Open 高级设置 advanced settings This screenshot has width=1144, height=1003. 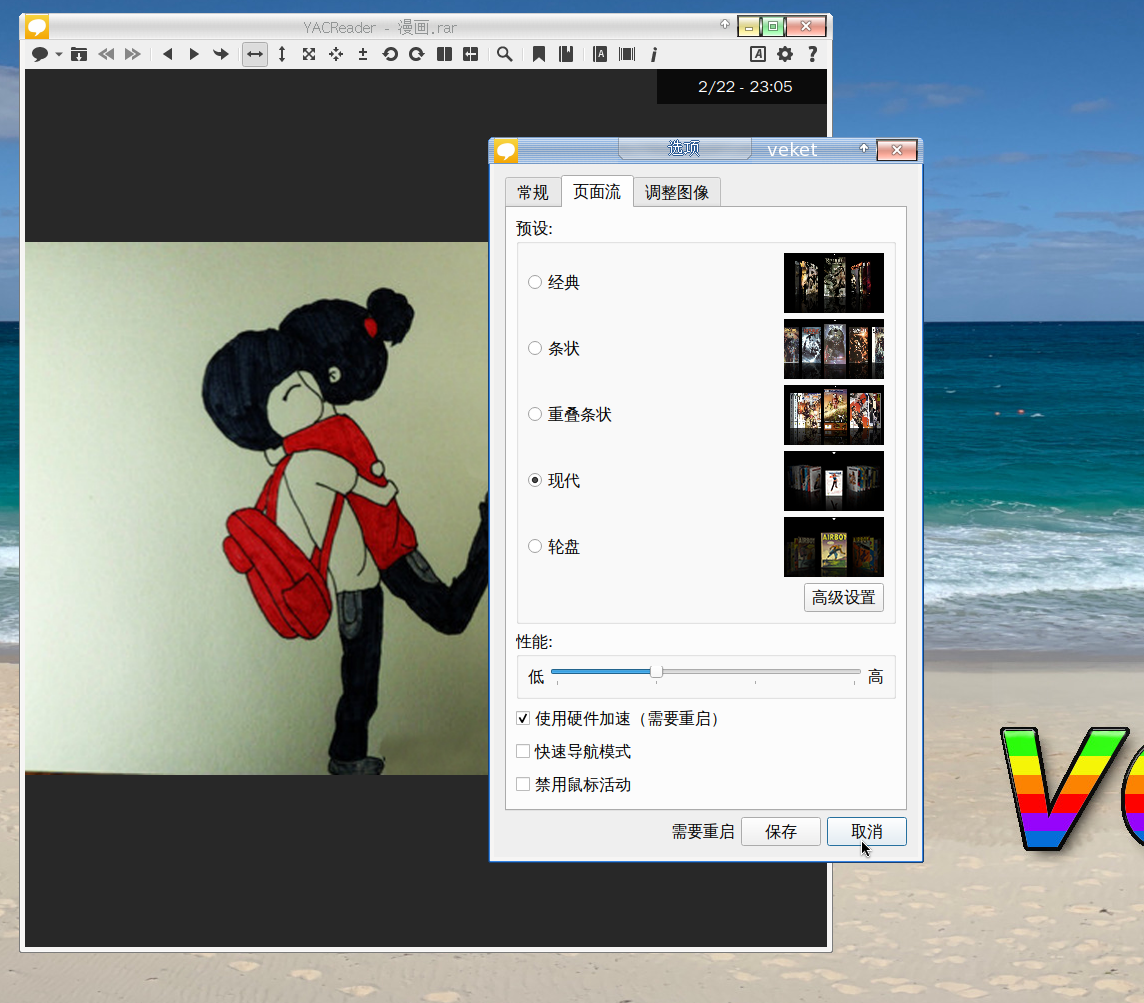[x=844, y=597]
